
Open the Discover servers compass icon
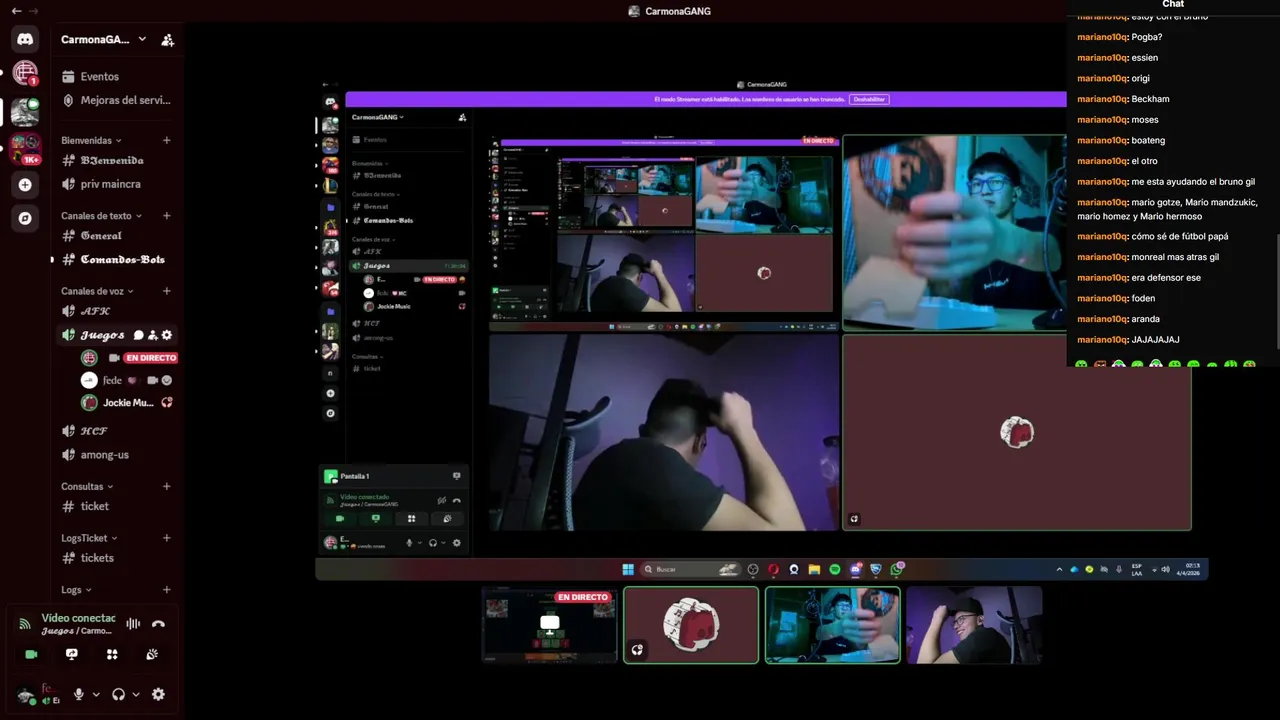(25, 218)
